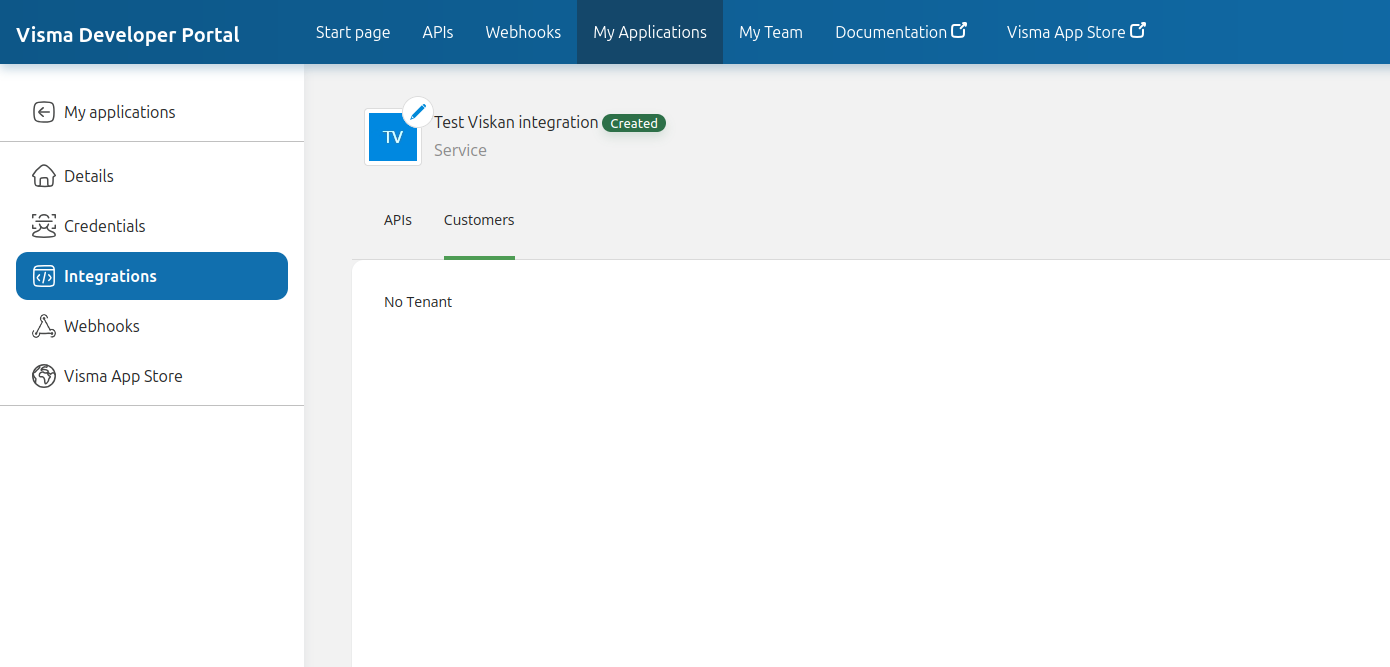
Task: Open the My Team page
Action: [x=771, y=32]
